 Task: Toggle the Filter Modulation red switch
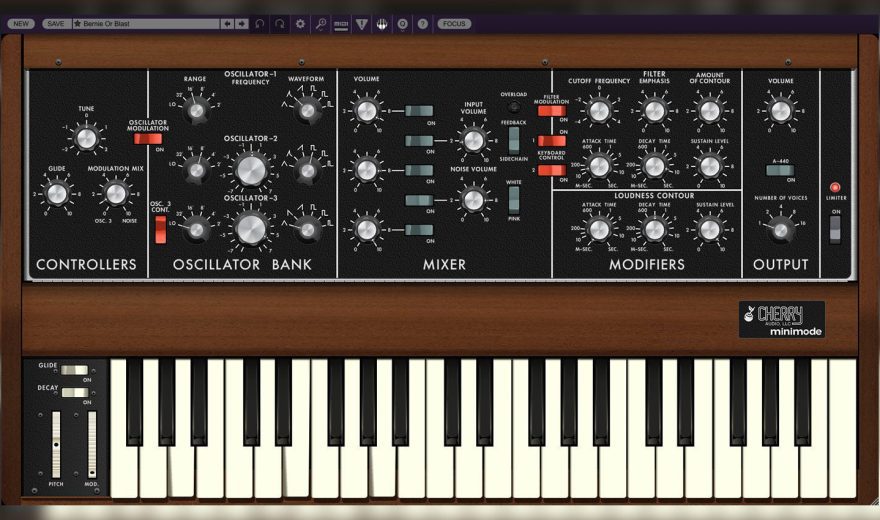[552, 111]
